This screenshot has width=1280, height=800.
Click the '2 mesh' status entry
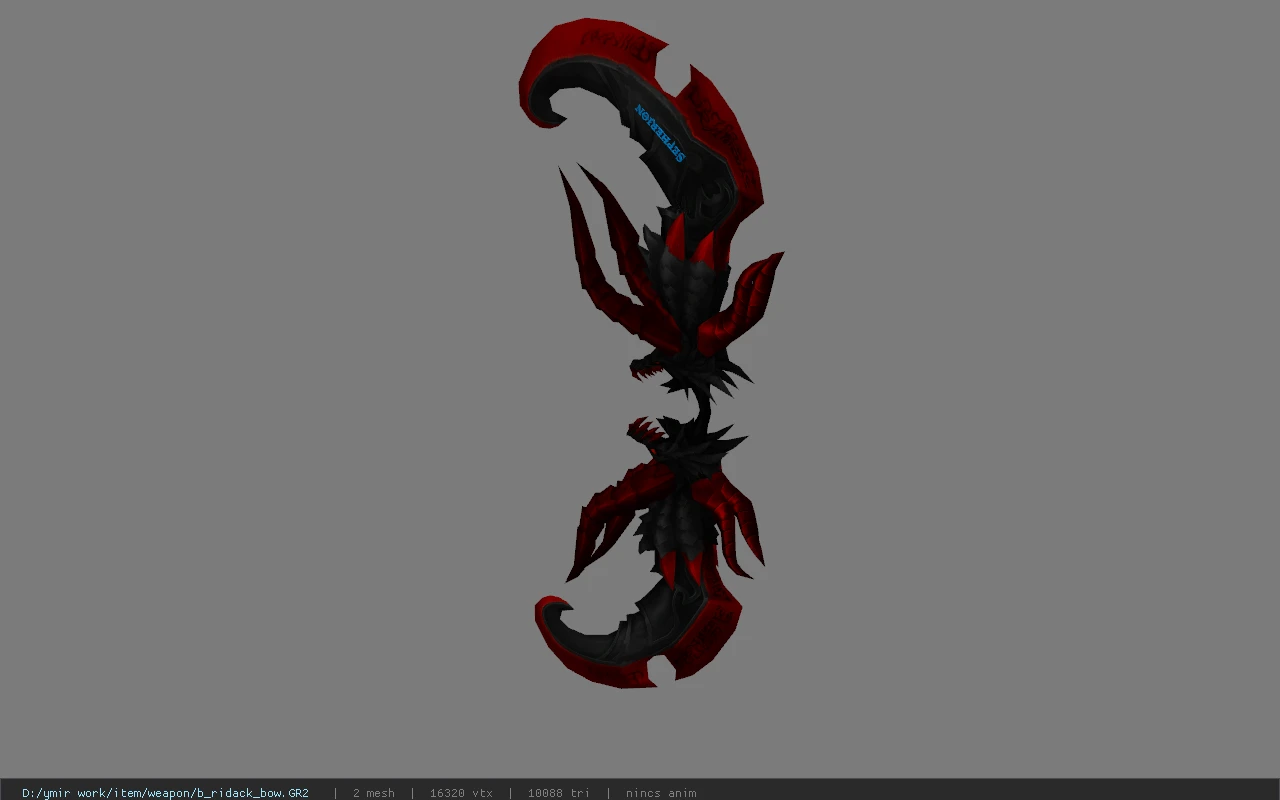[374, 793]
